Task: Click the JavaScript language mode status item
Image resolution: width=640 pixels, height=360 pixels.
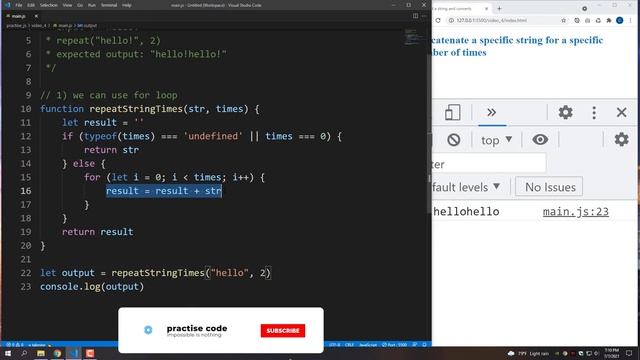Action: pyautogui.click(x=368, y=345)
